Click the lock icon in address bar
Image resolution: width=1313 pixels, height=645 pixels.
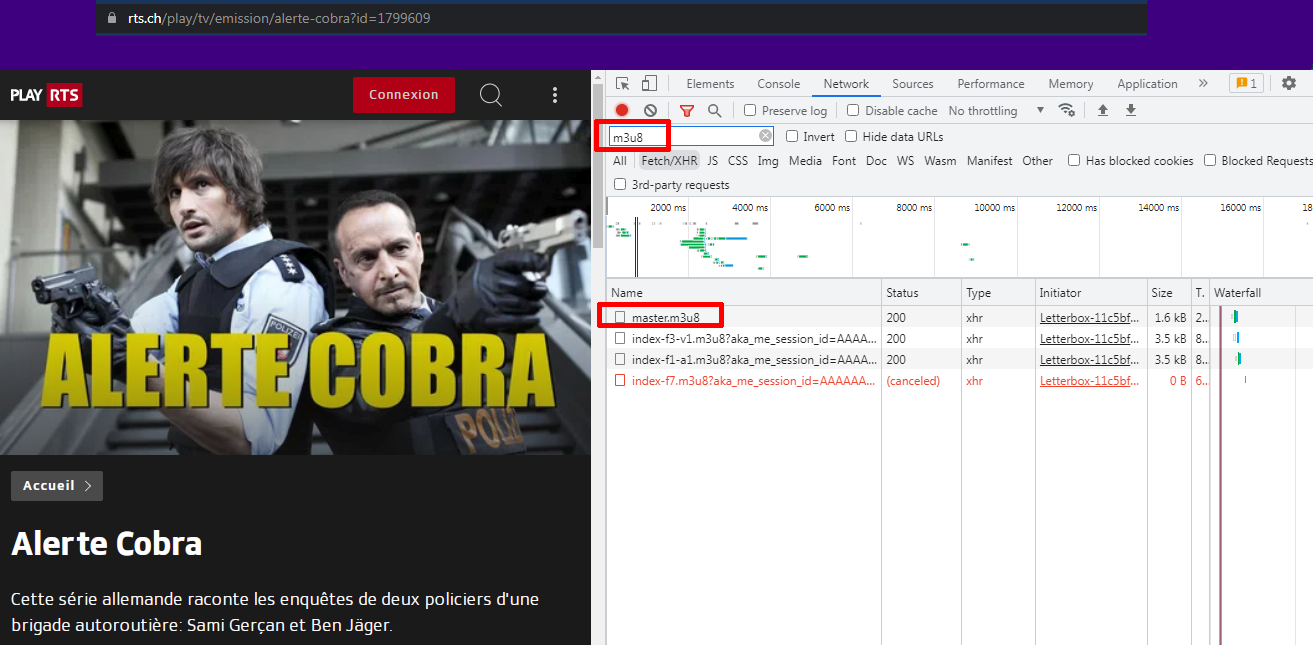click(x=111, y=18)
